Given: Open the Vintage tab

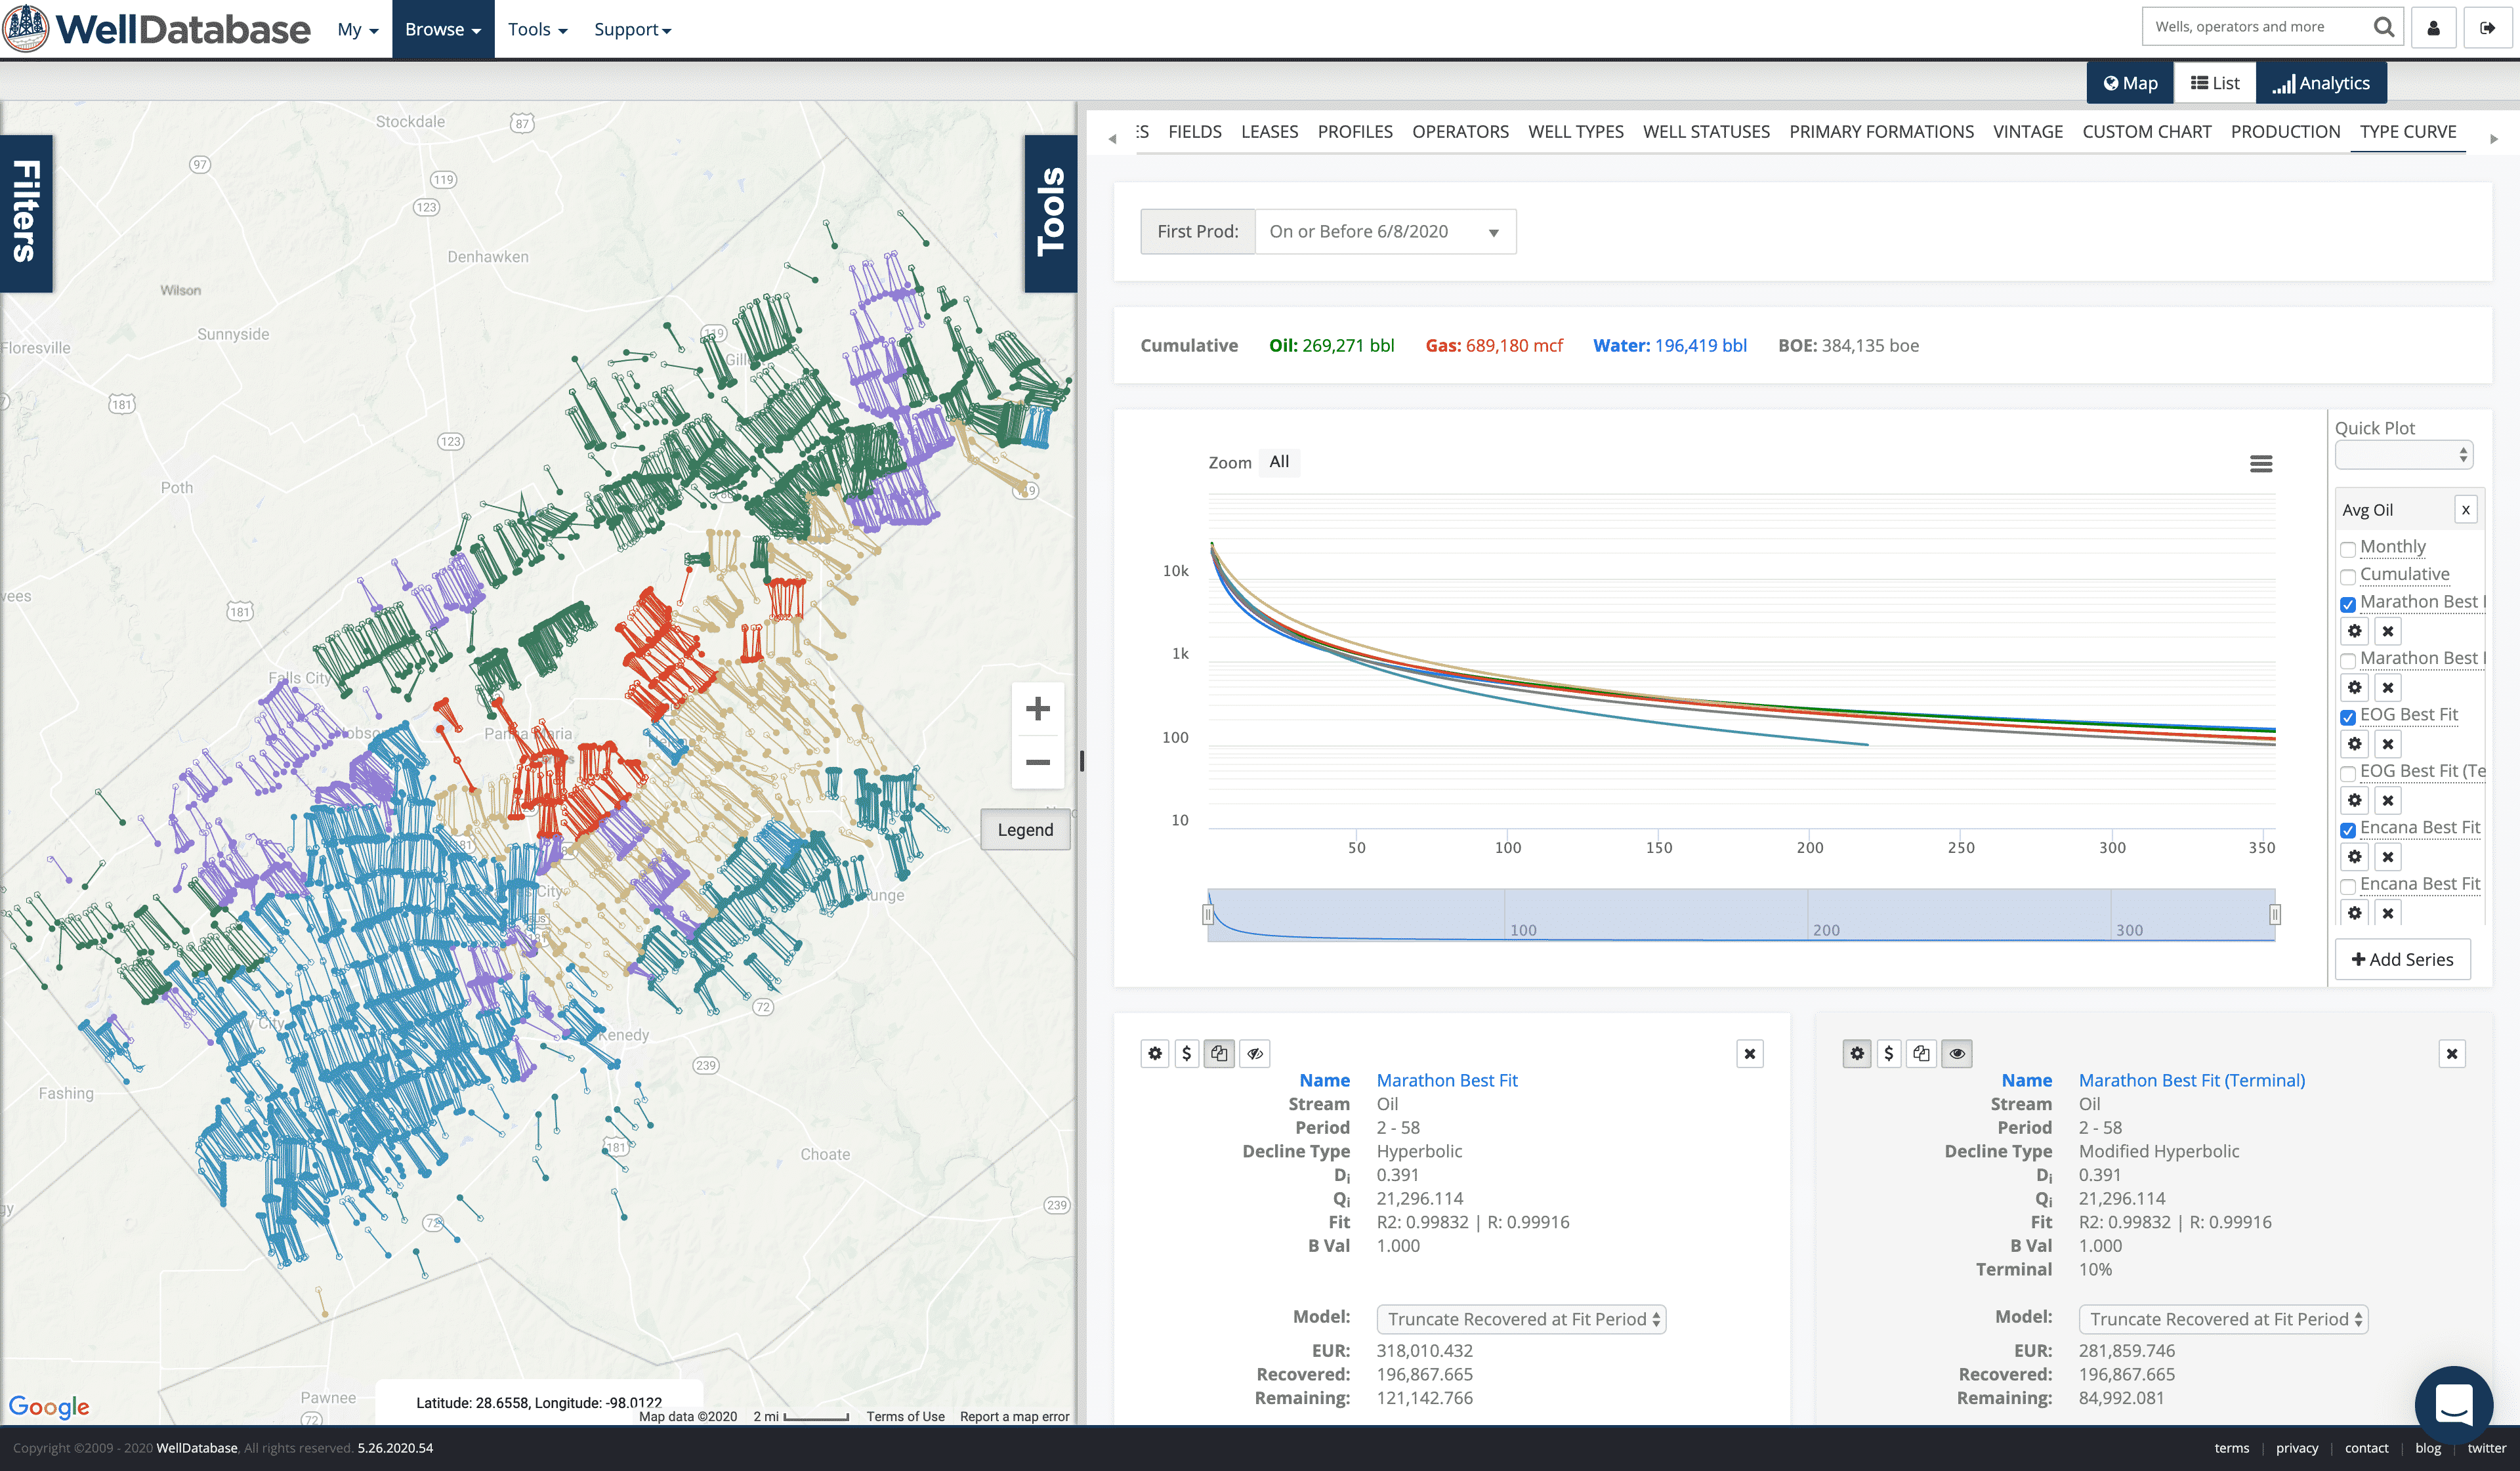Looking at the screenshot, I should [2027, 131].
